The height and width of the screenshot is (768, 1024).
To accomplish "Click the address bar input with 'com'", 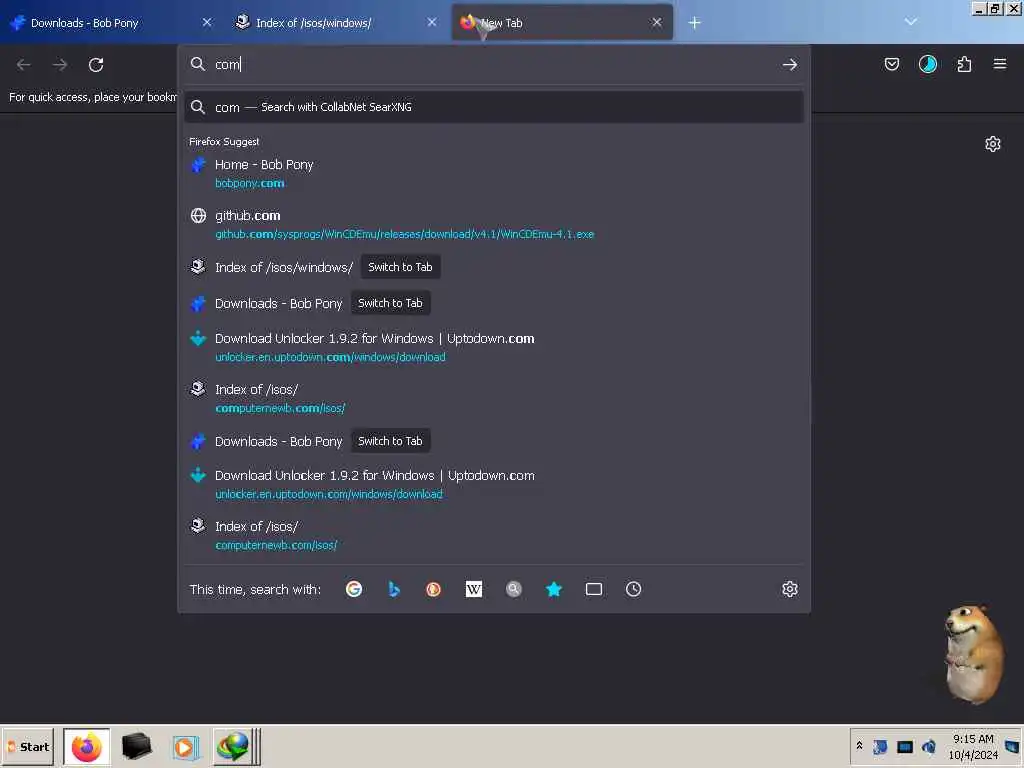I will (493, 64).
